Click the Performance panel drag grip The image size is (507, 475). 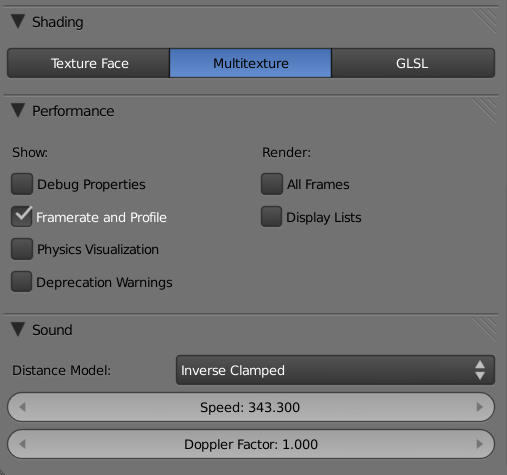[485, 110]
